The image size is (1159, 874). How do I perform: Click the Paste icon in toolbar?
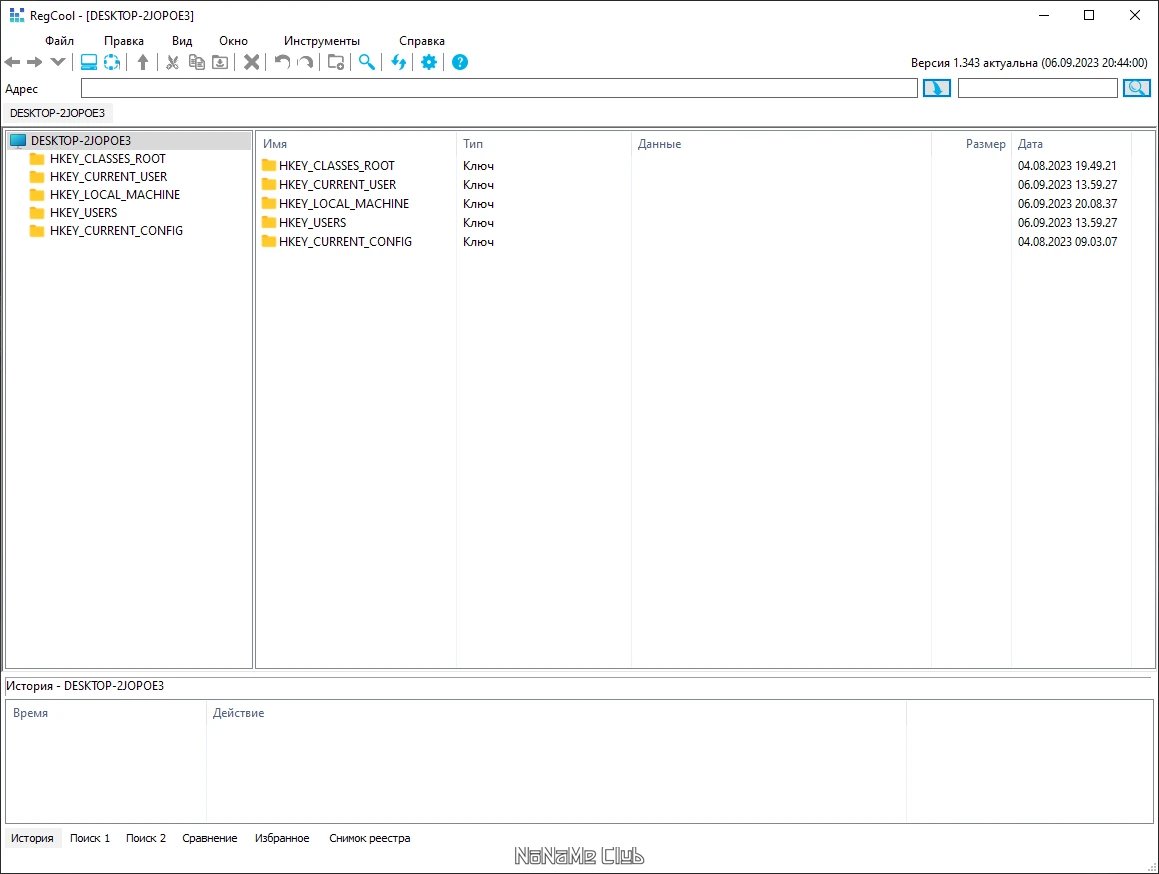220,62
